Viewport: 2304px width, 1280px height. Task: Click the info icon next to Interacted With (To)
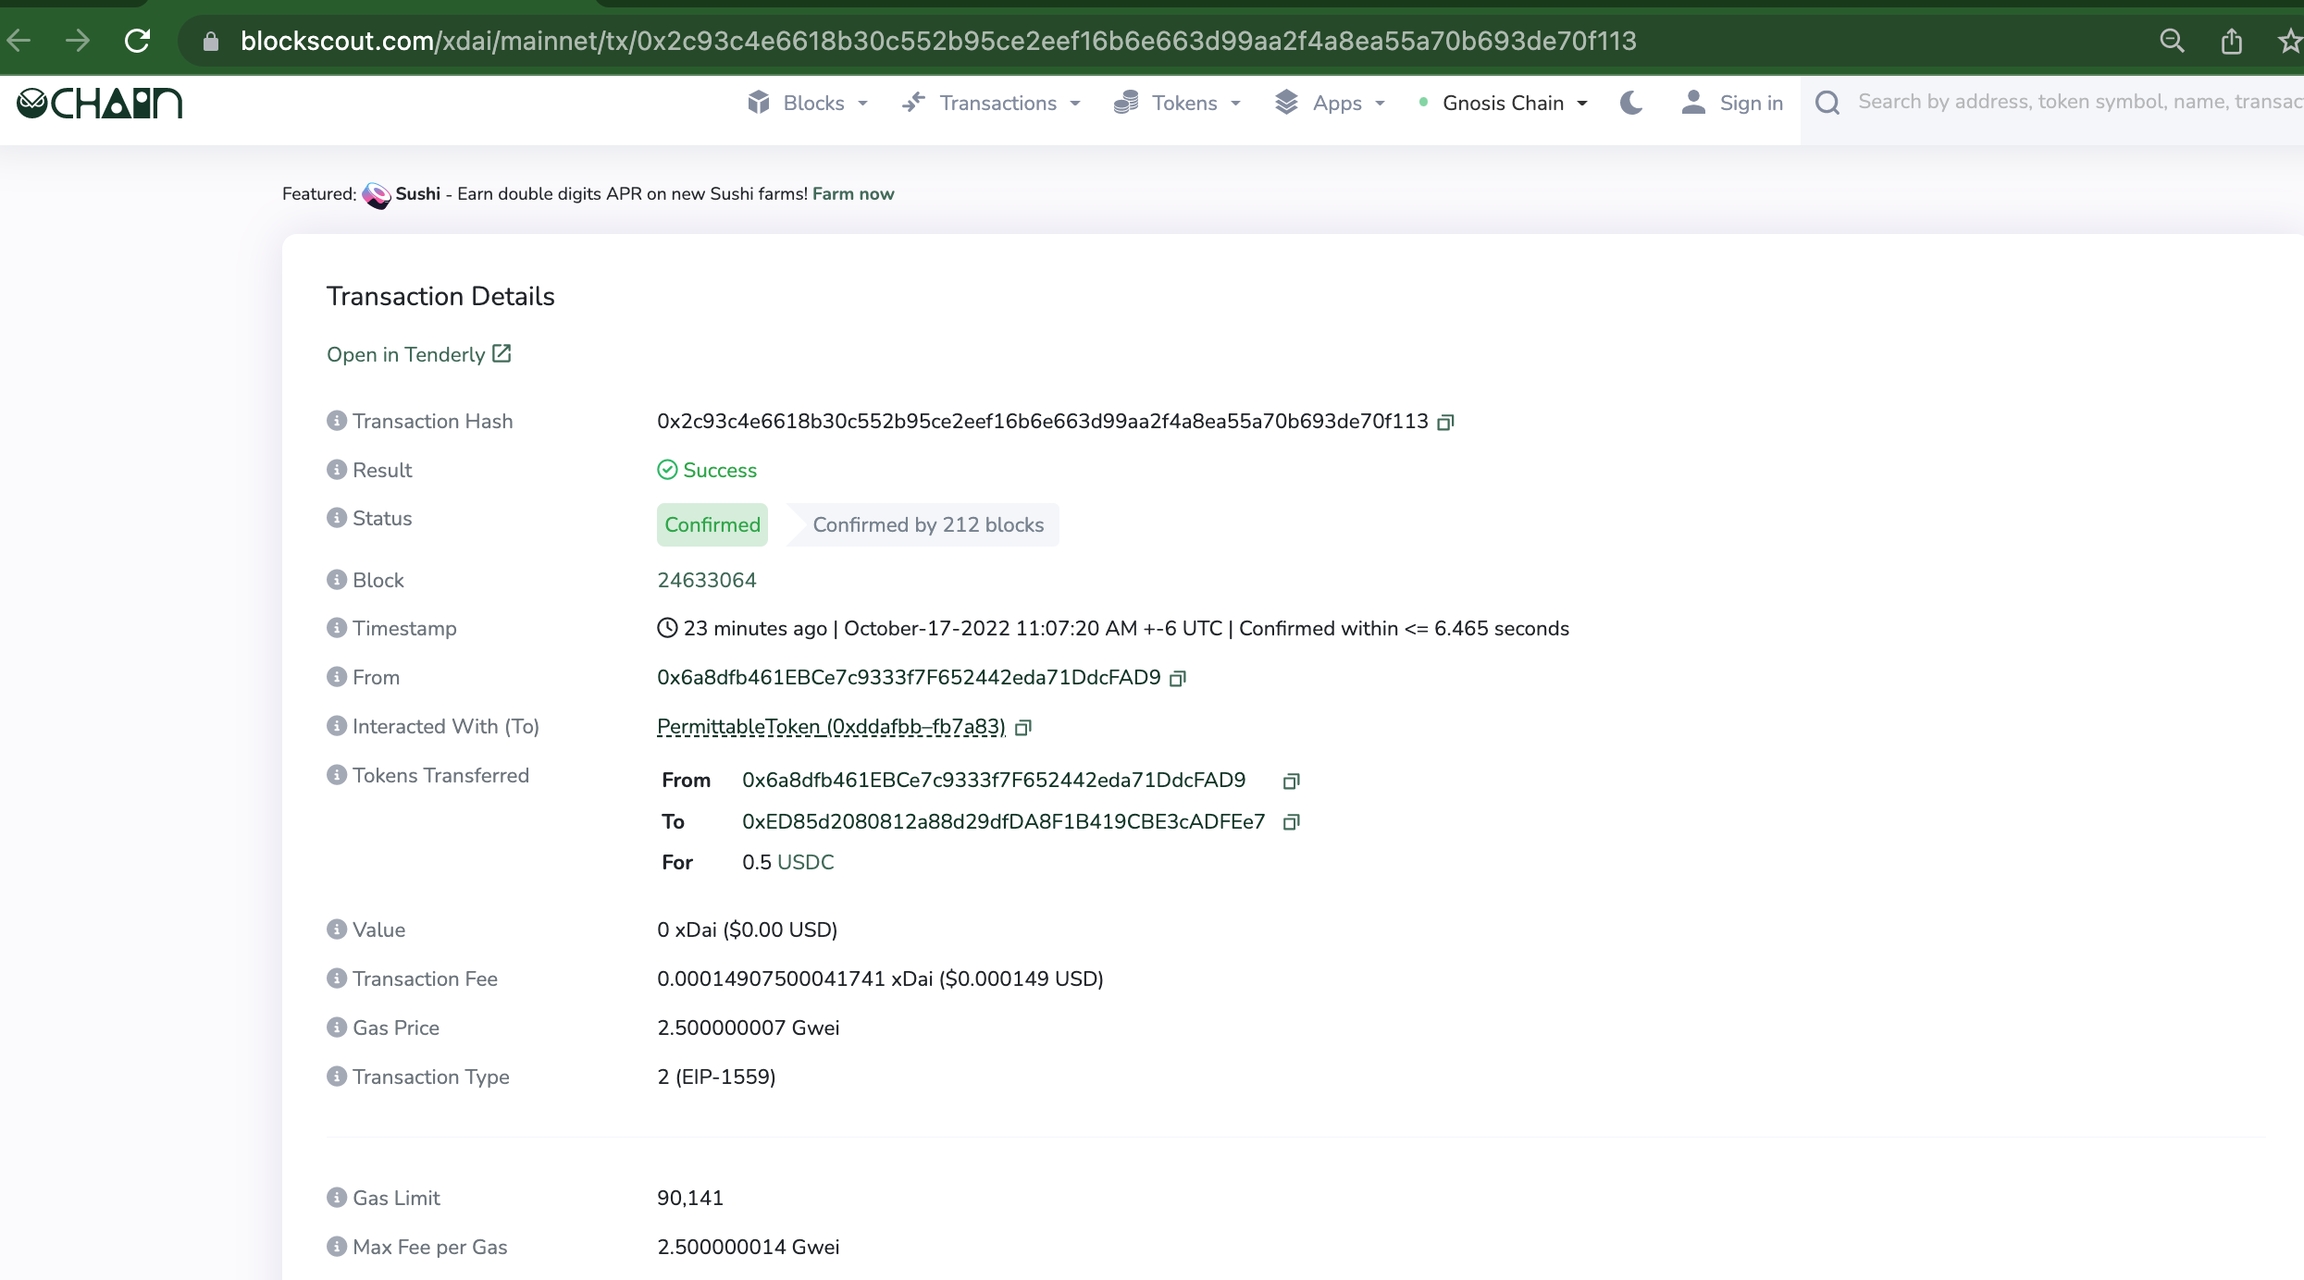tap(336, 726)
